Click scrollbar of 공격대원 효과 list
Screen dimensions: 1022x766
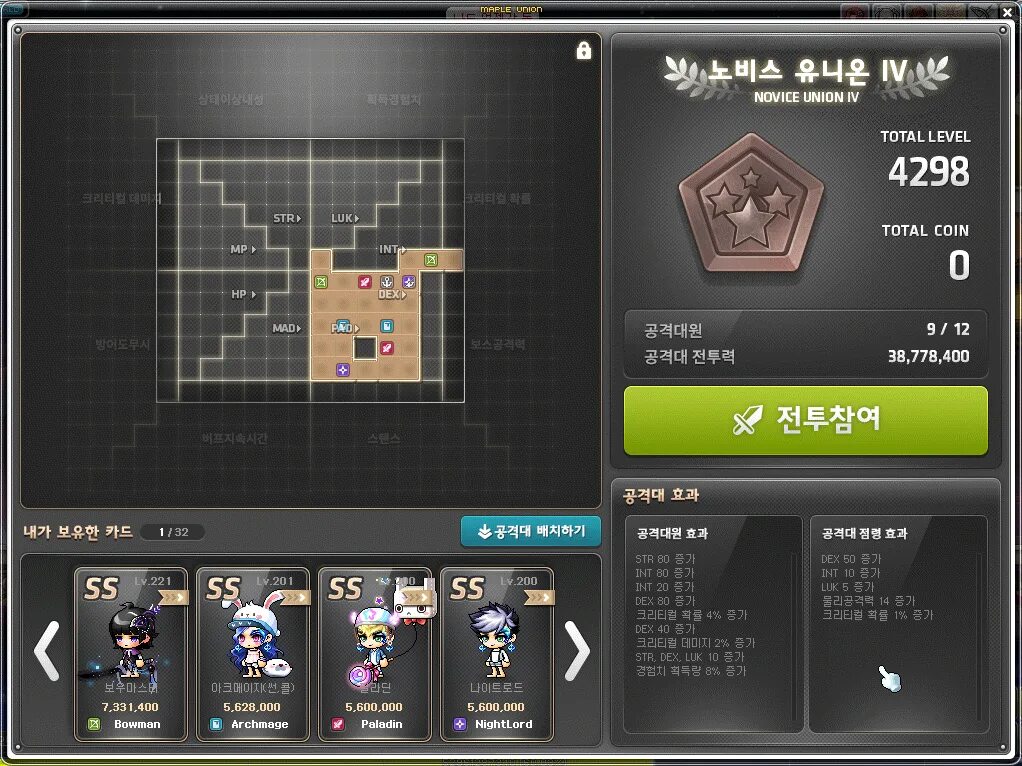(794, 637)
